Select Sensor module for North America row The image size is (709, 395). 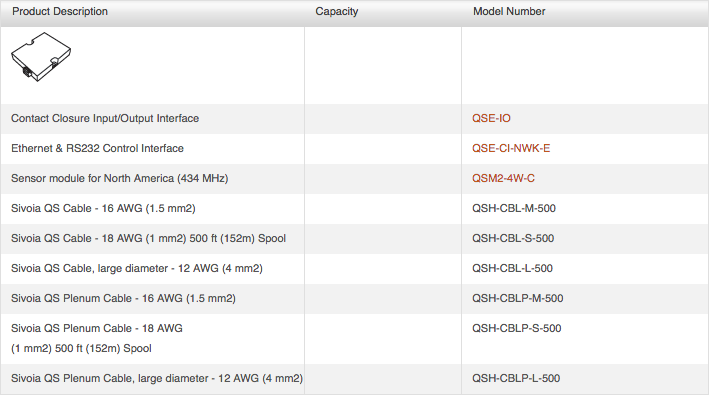[354, 178]
